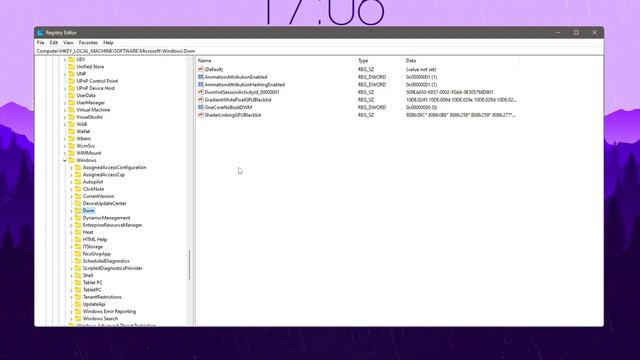Select the OneCoreNoBootDWM value name
Screen dimensions: 640x360
(228, 107)
